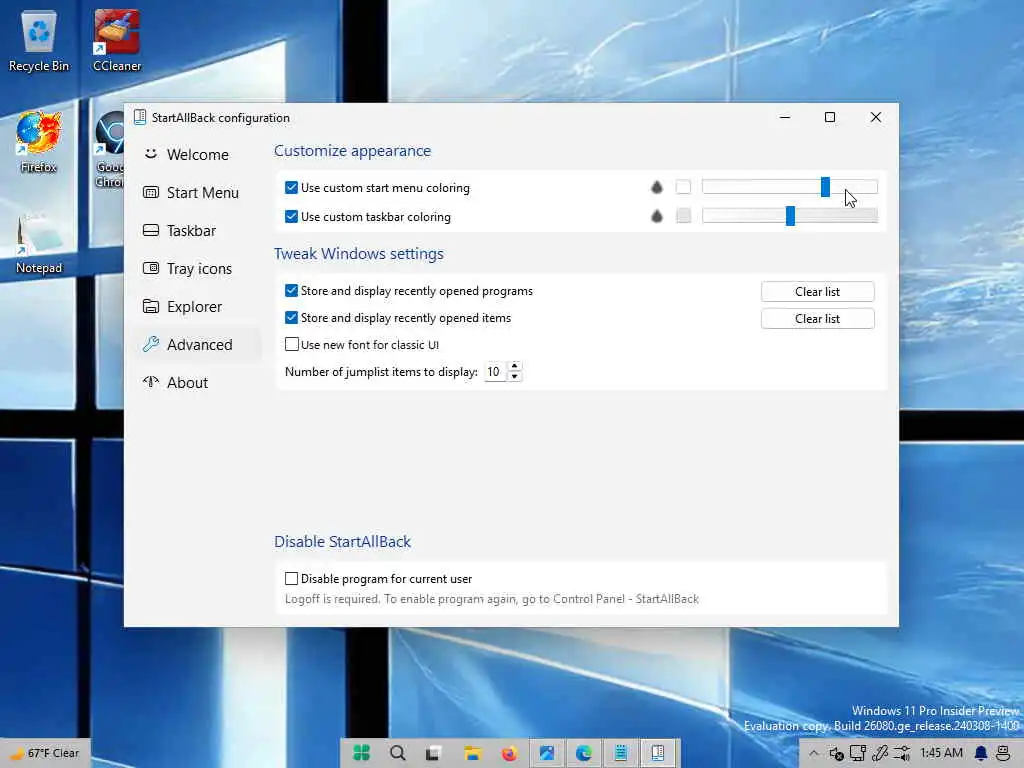Toggle Store and display recently opened programs
This screenshot has width=1024, height=768.
pyautogui.click(x=291, y=291)
